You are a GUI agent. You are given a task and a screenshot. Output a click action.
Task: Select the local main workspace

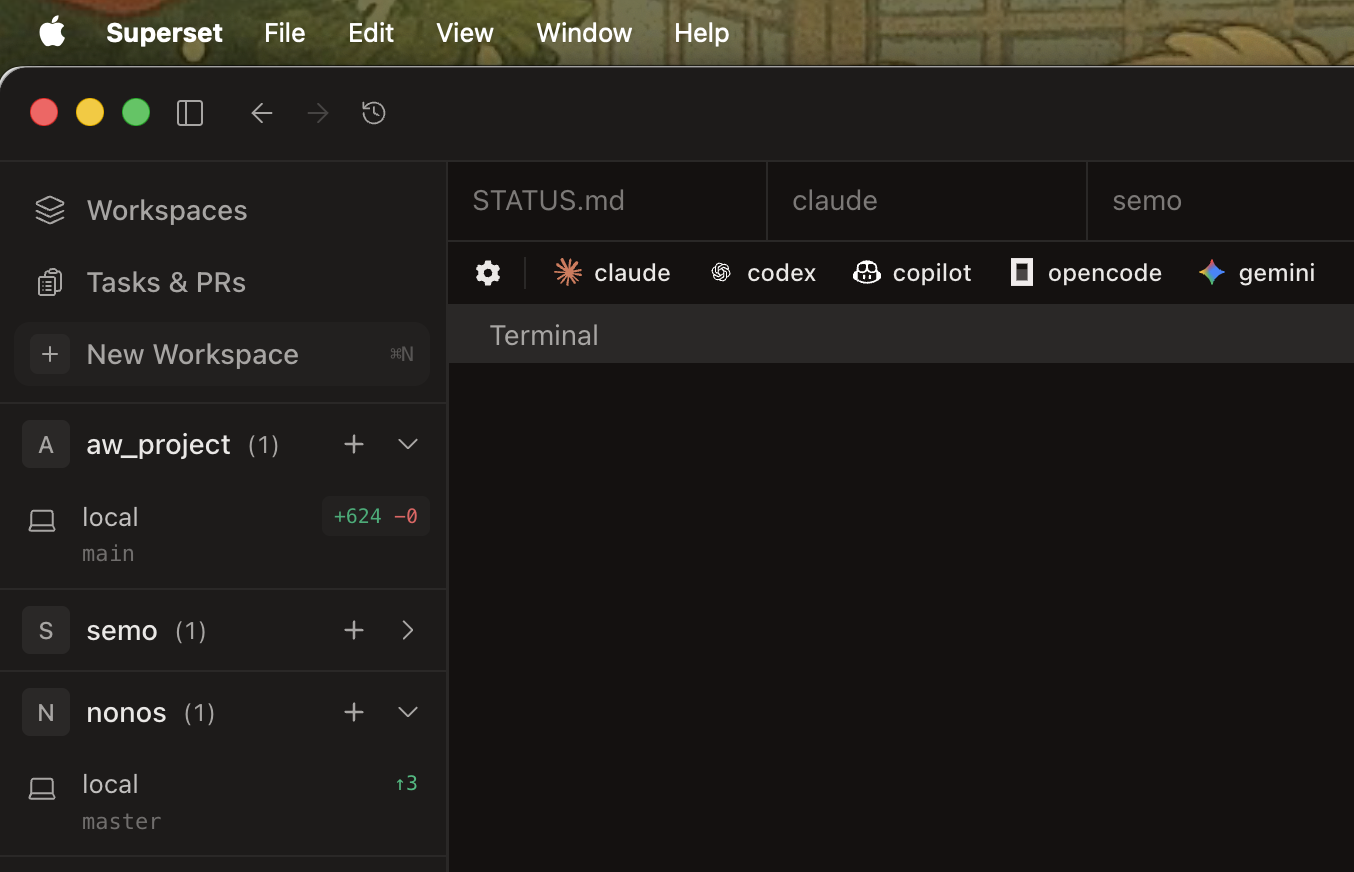pos(222,534)
